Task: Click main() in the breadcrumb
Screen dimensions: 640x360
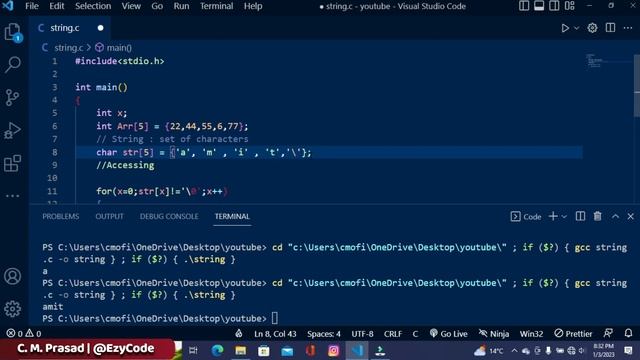Action: pos(119,48)
